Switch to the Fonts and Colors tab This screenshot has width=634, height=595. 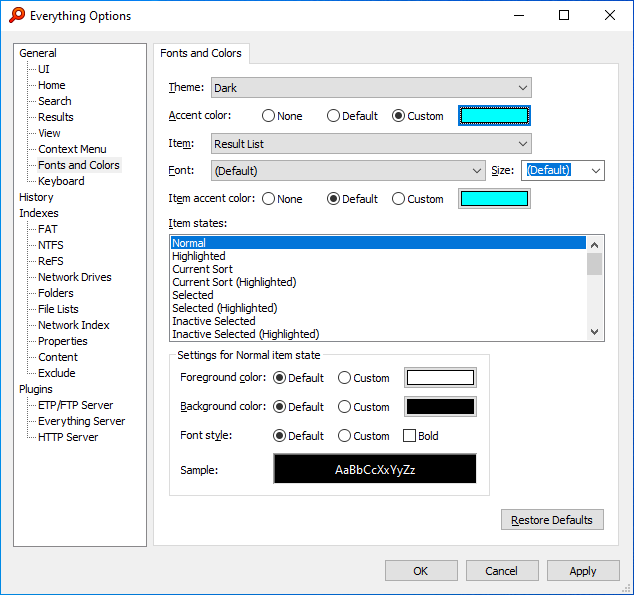click(x=201, y=53)
